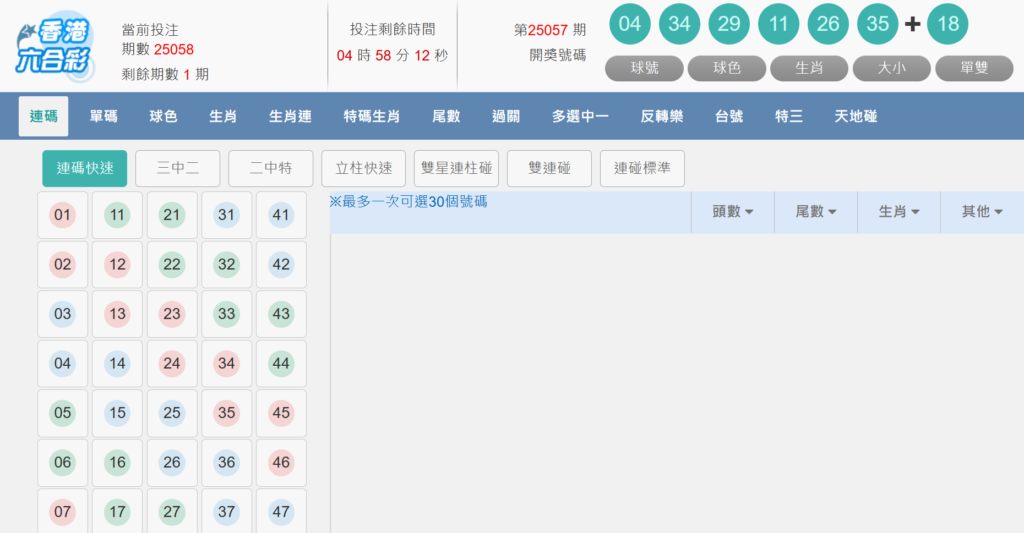Viewport: 1024px width, 533px height.
Task: Select number ball 05
Action: 63,413
